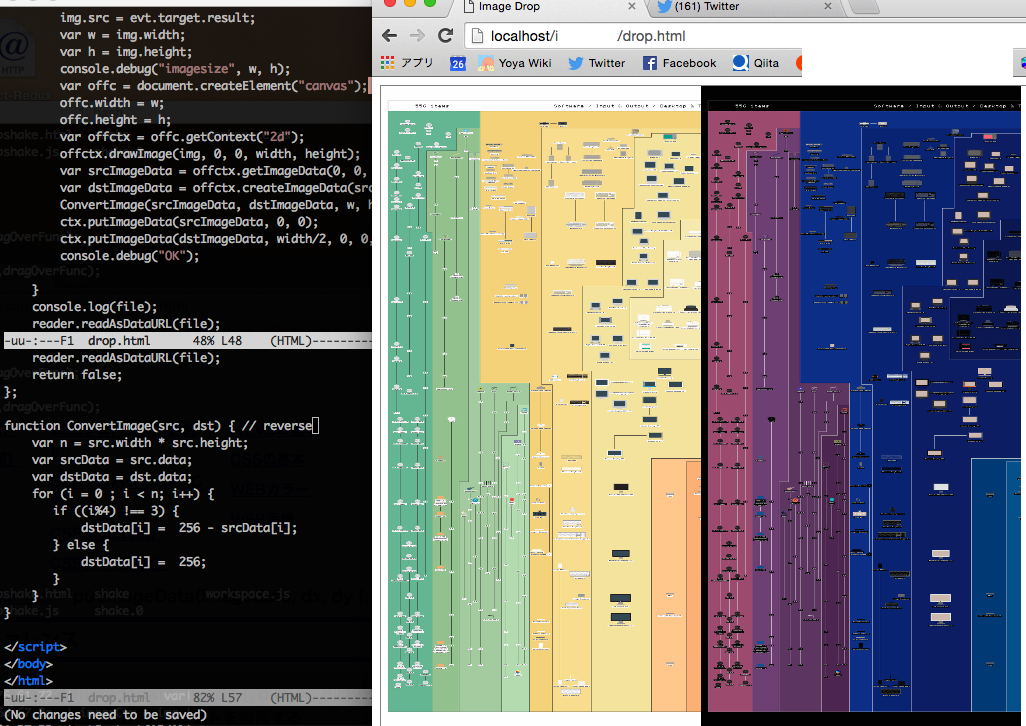
Task: Click the closing "</script>" tag line
Action: [x=35, y=647]
